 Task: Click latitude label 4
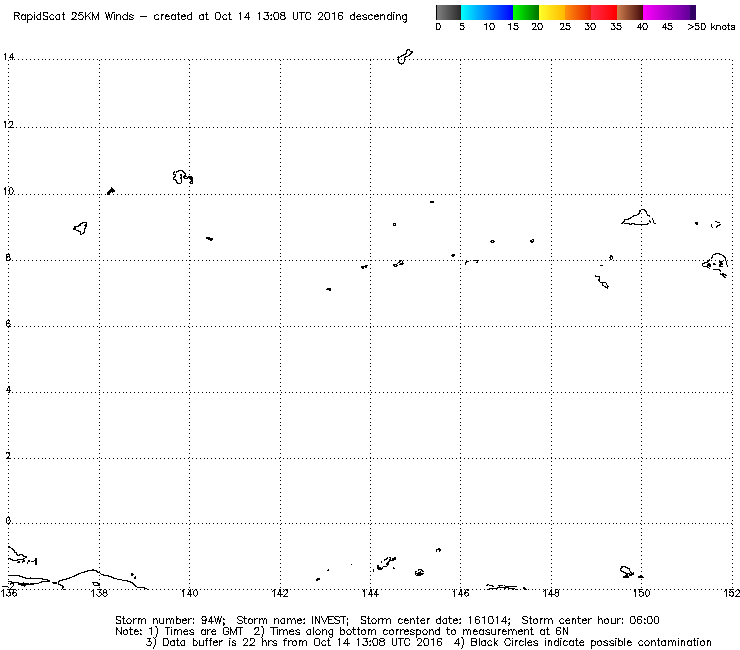[8, 390]
